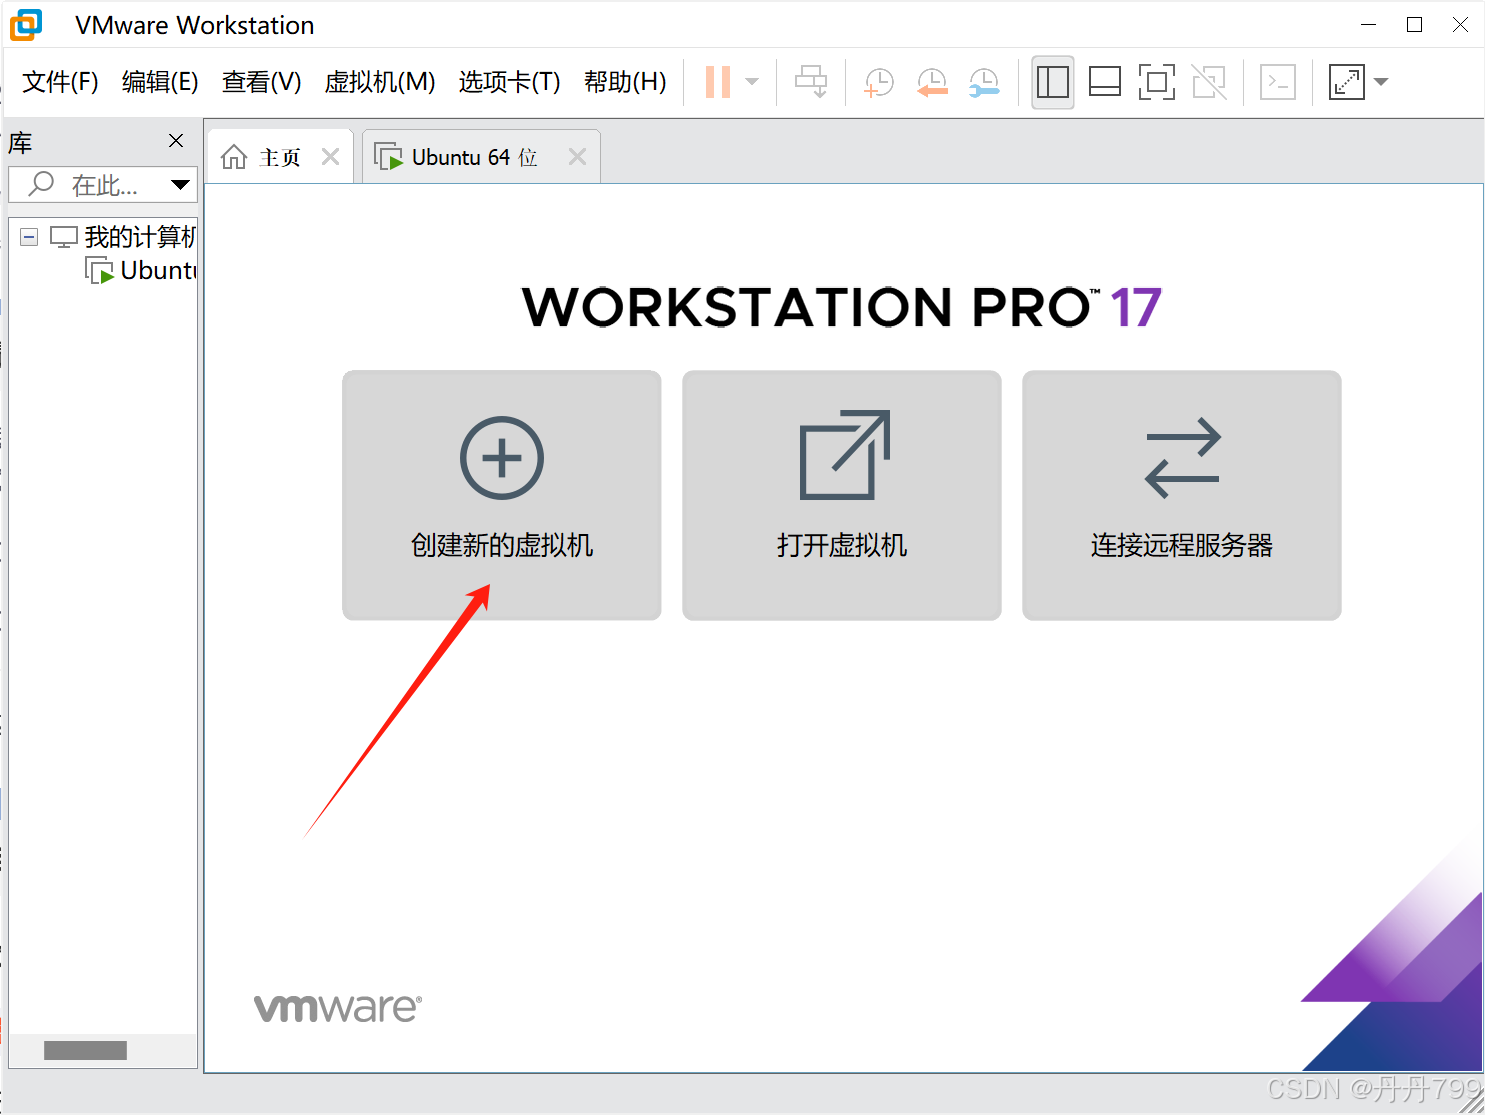The width and height of the screenshot is (1485, 1115).
Task: Open the 查看(V) menu
Action: tap(262, 82)
